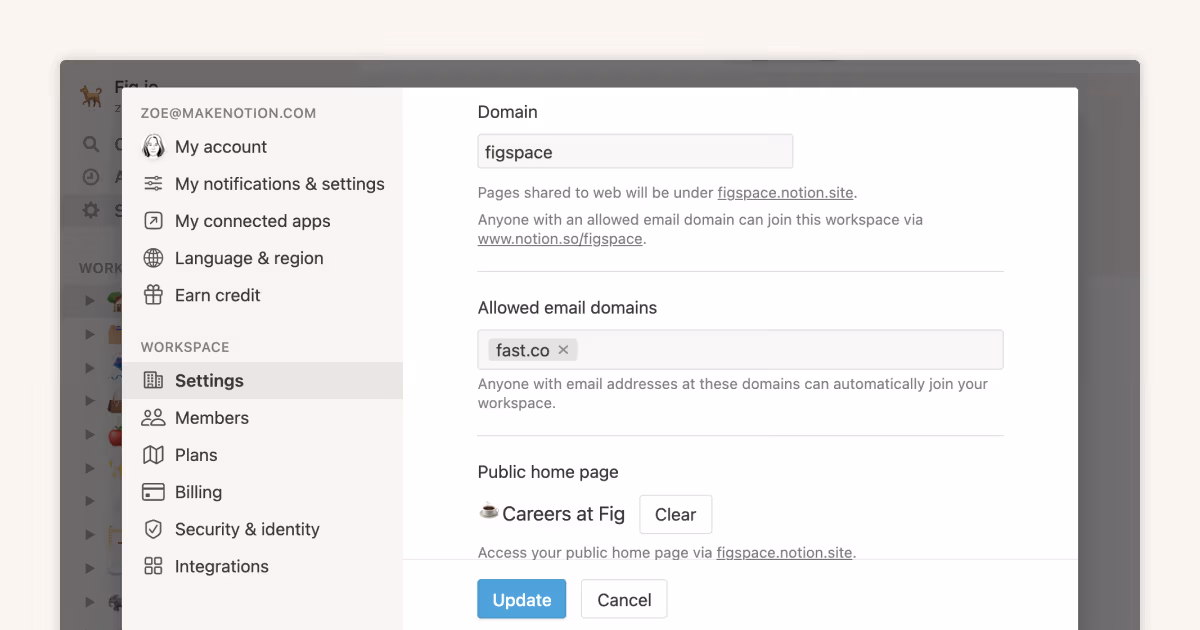1200x630 pixels.
Task: Expand the topmost page in the sidebar tree
Action: (90, 300)
